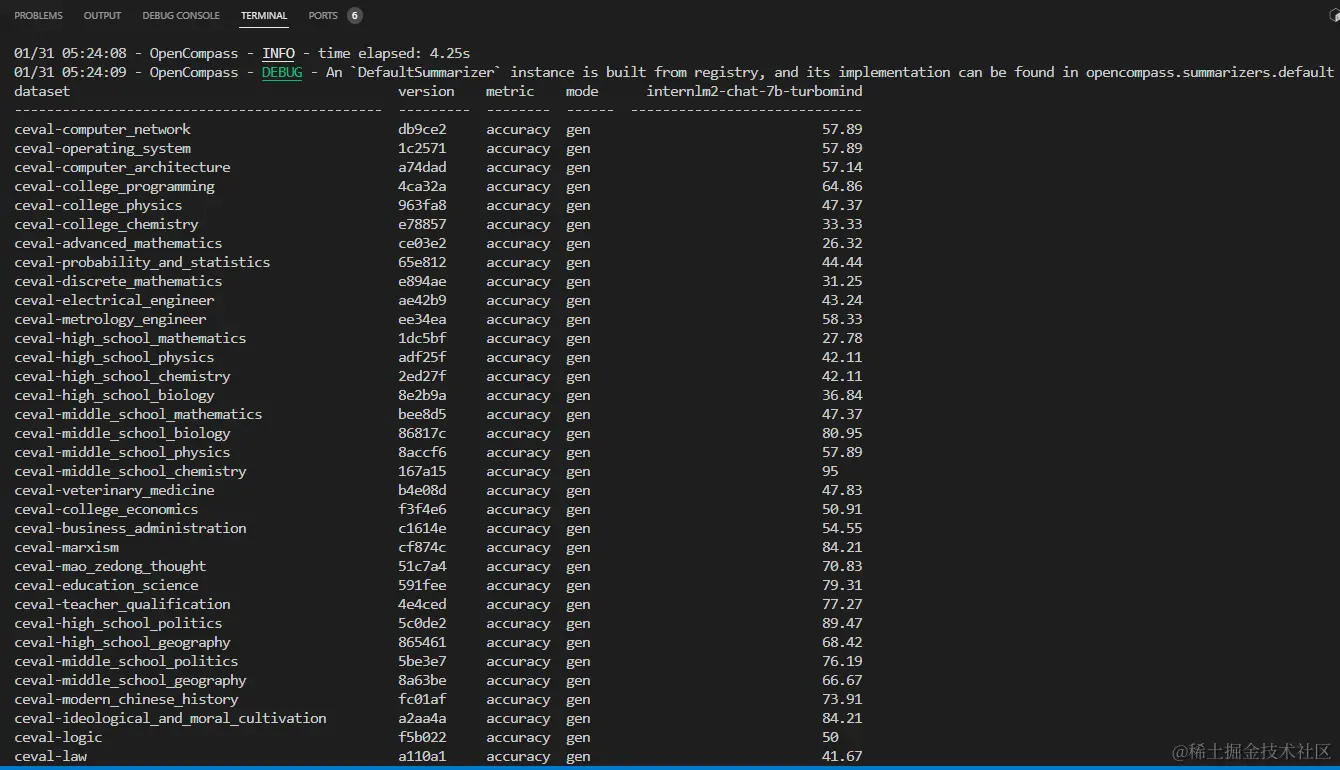Click ceval-high_school_chemistry dataset name
This screenshot has width=1340, height=770.
click(122, 376)
